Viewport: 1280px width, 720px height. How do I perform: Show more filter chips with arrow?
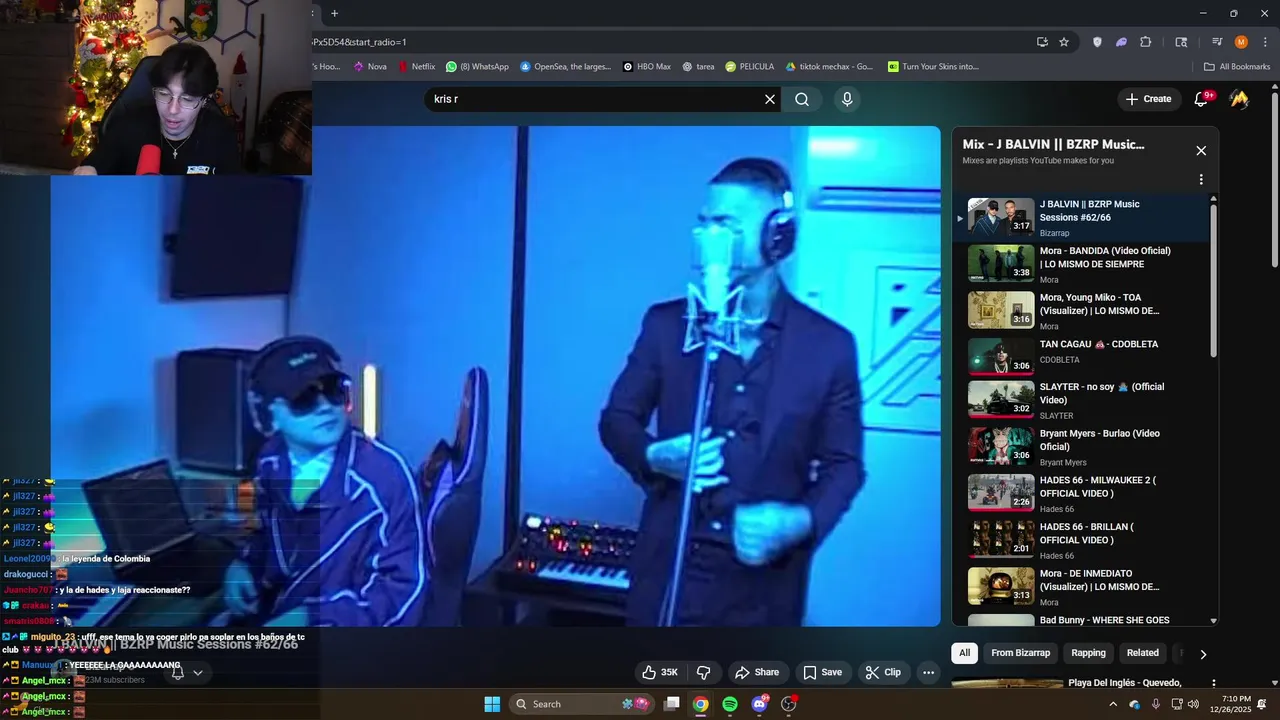click(1203, 654)
